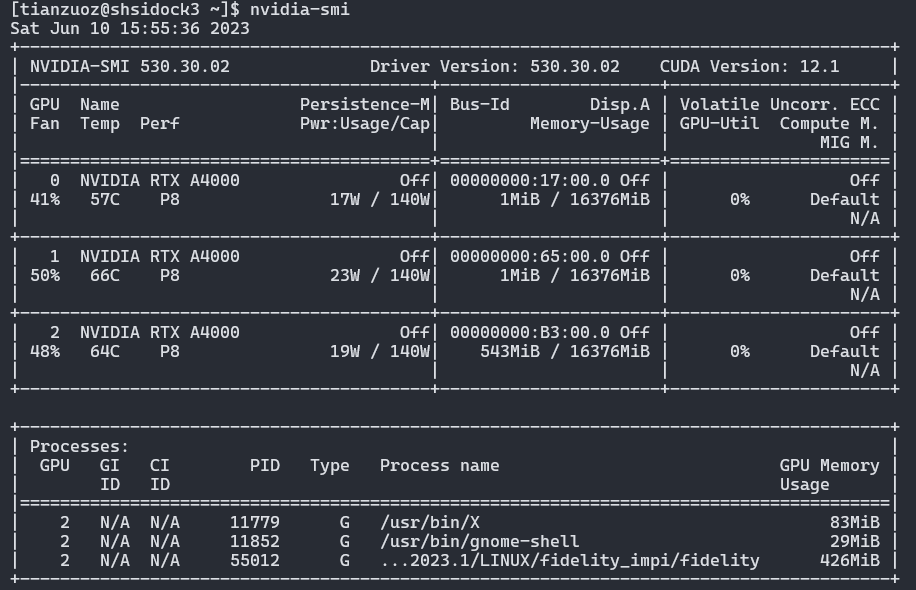Image resolution: width=916 pixels, height=590 pixels.
Task: Click the 41% fan speed value
Action: pyautogui.click(x=45, y=200)
